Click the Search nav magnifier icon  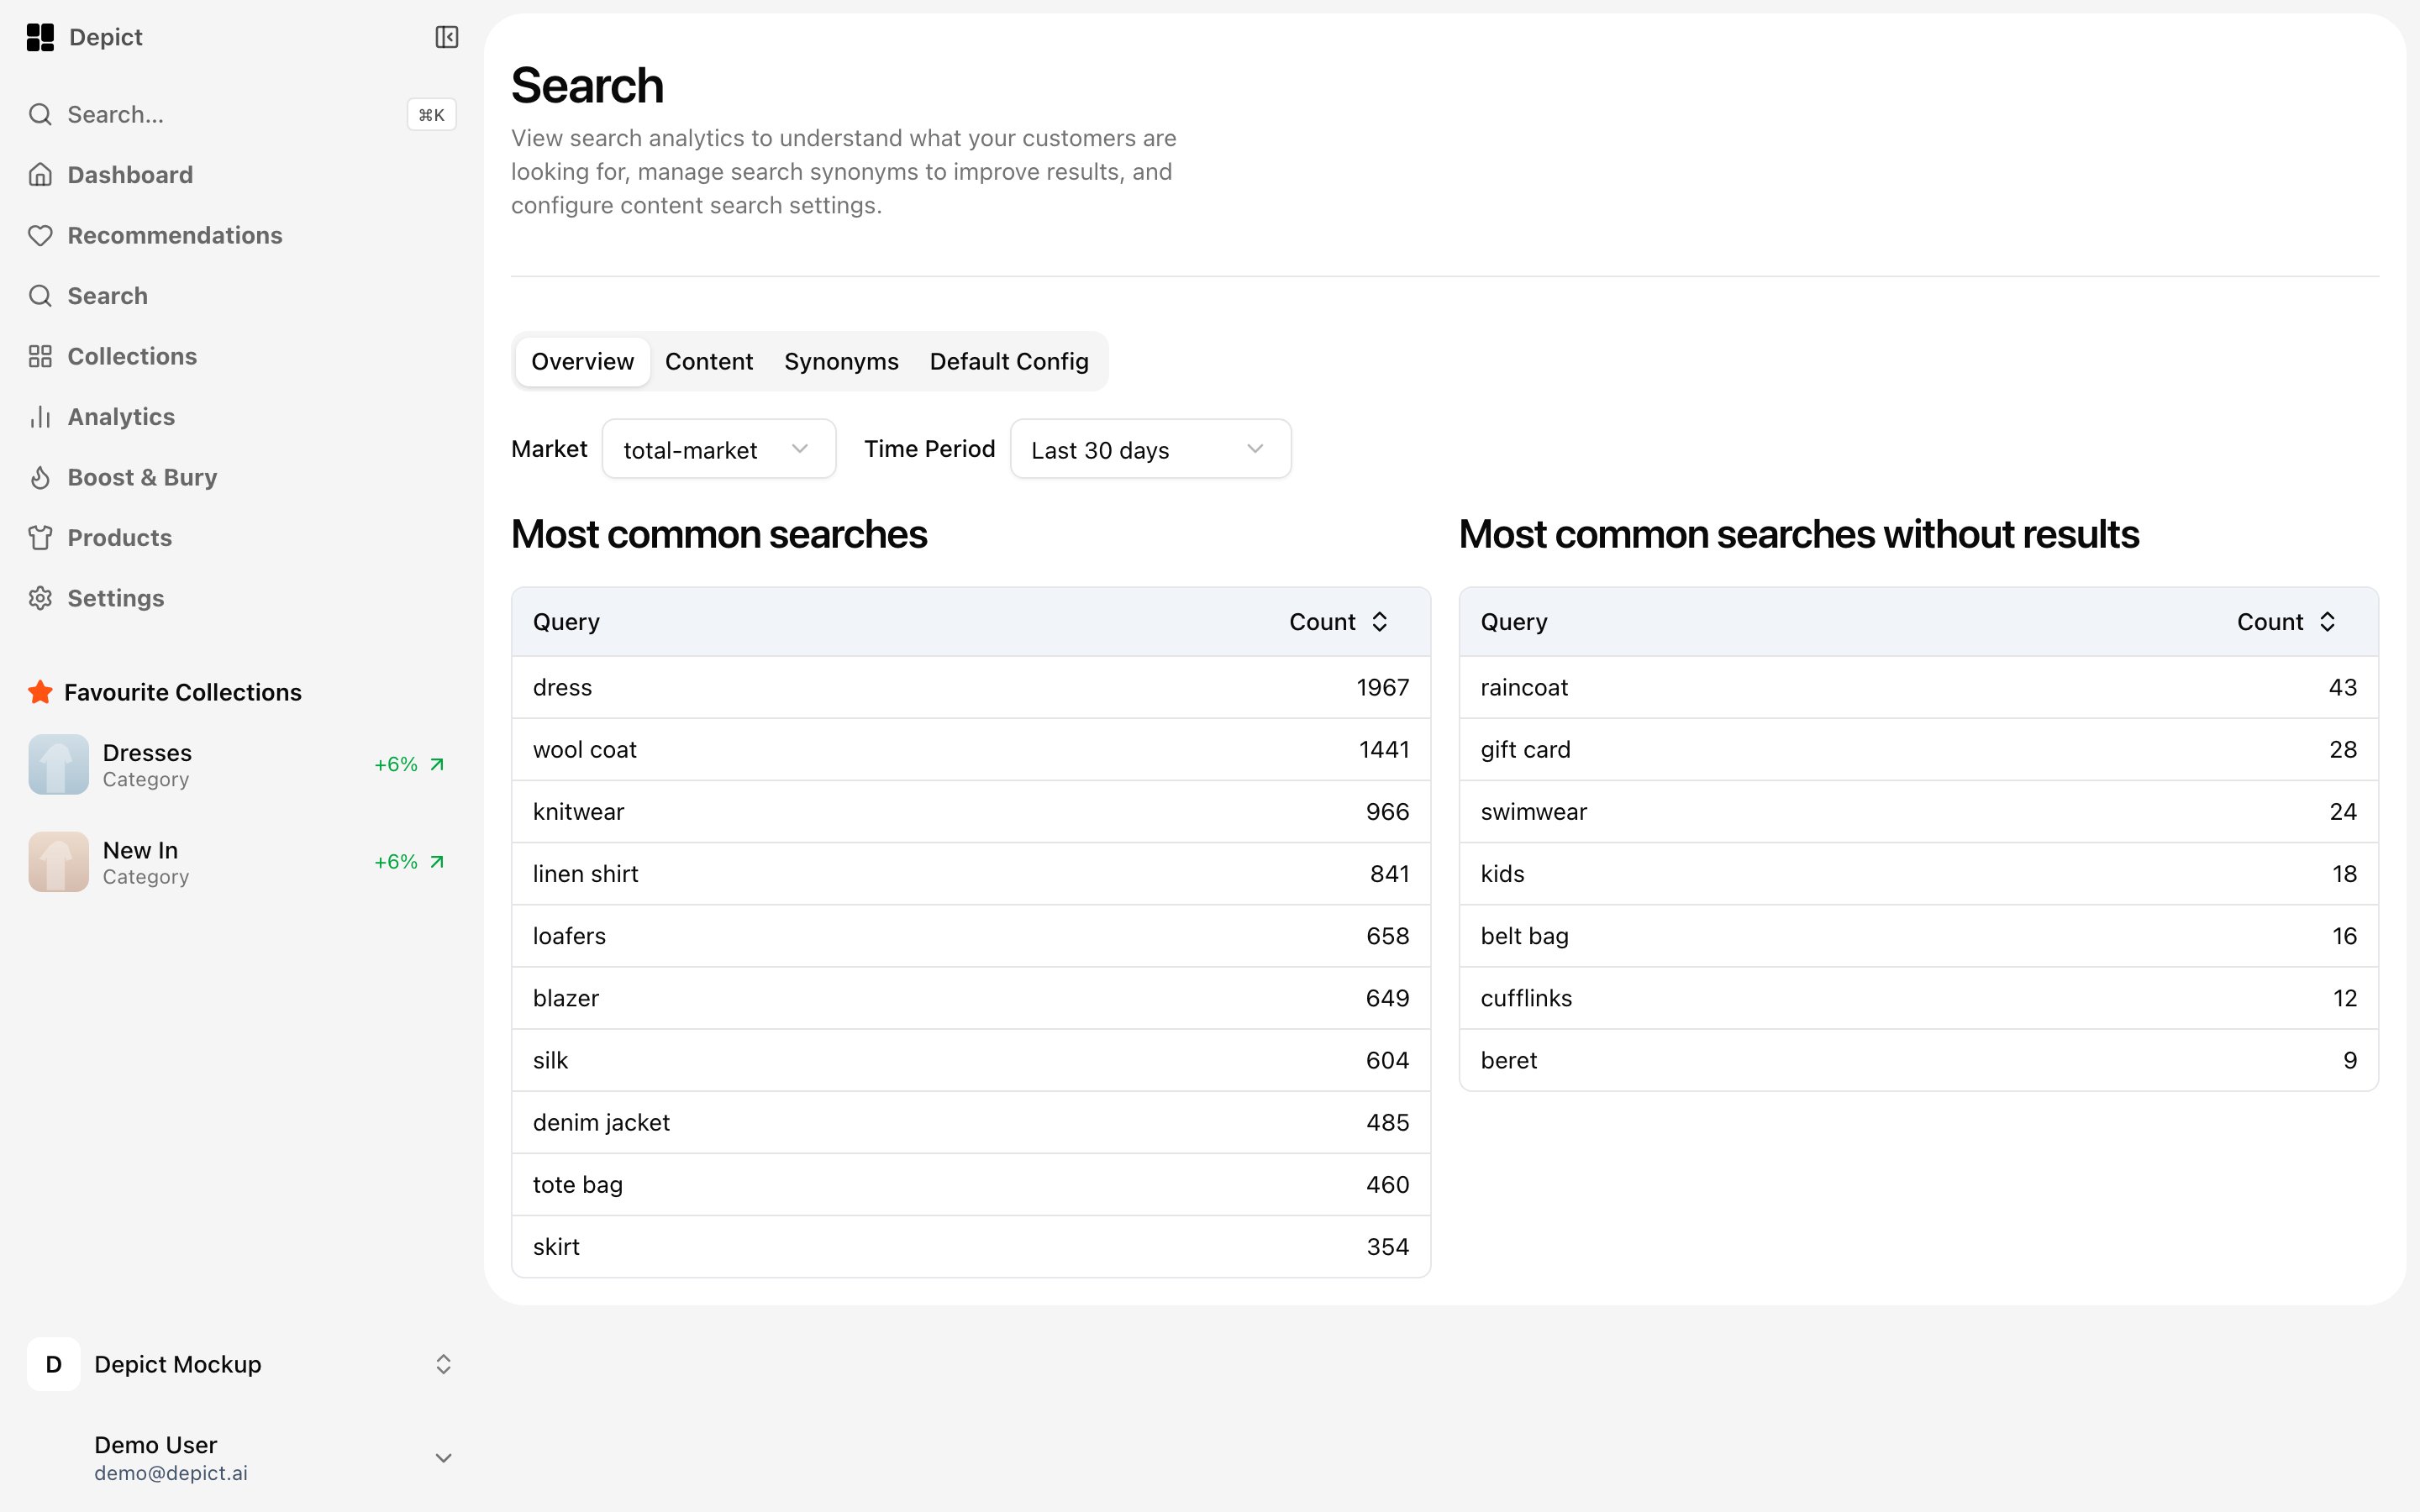pyautogui.click(x=40, y=296)
